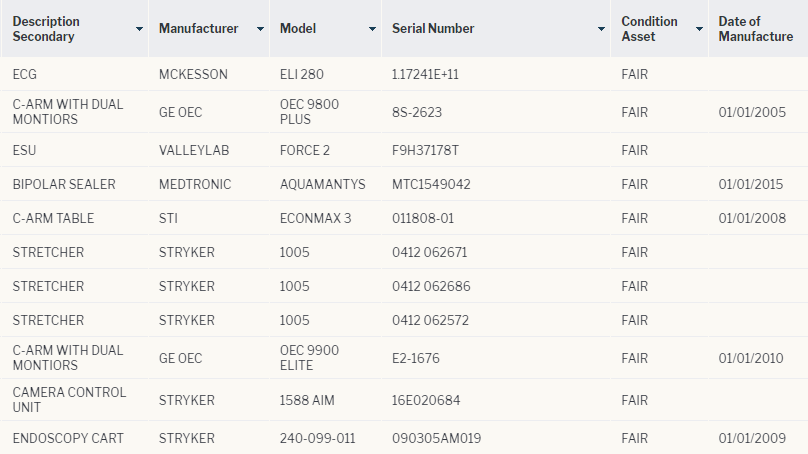Select the VALLEYLAB manufacturer cell
The height and width of the screenshot is (454, 808).
click(194, 150)
